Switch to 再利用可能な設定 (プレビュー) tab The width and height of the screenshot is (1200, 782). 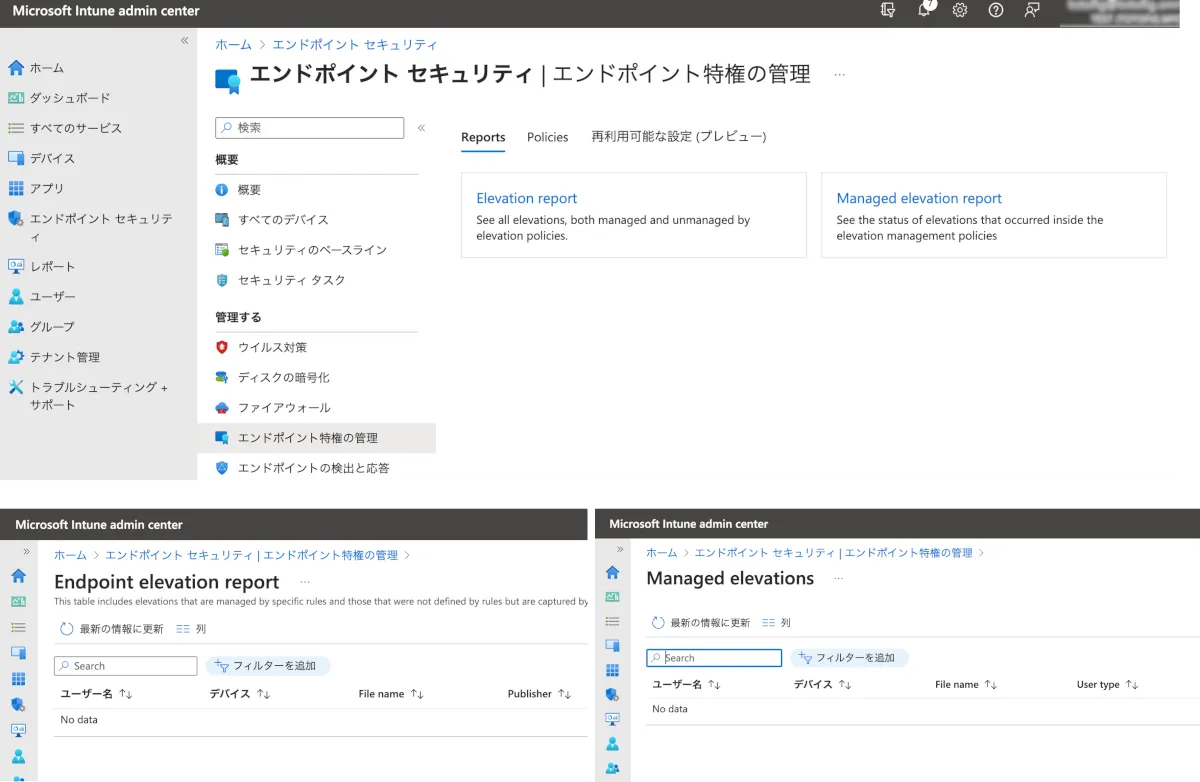678,137
